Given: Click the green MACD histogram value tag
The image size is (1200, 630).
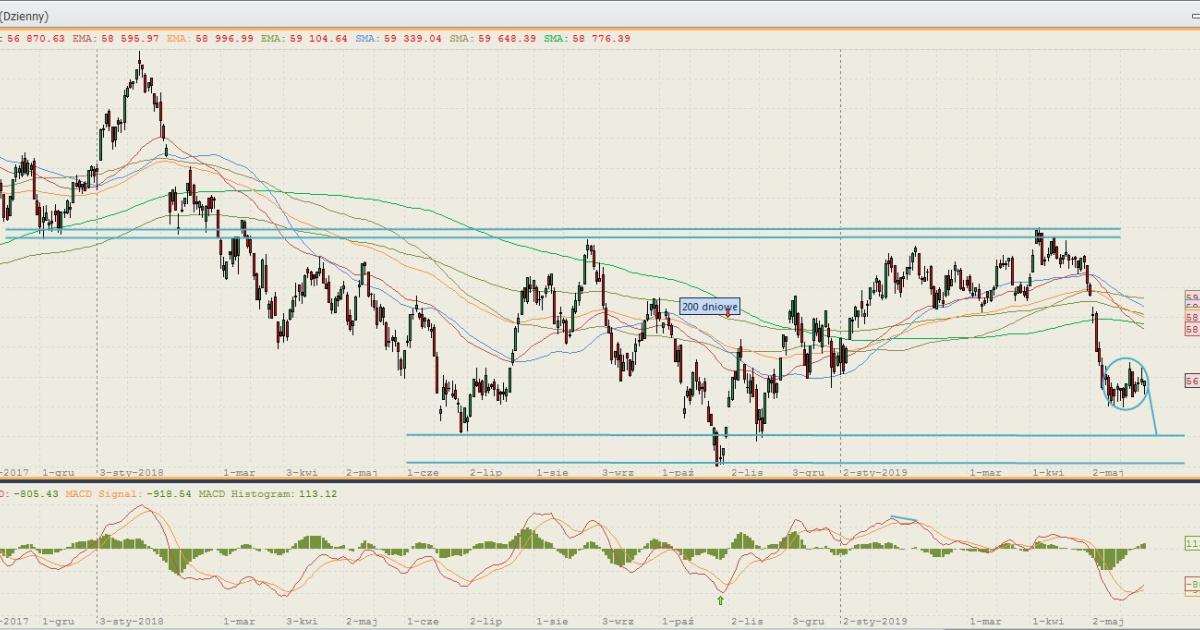Looking at the screenshot, I should point(1192,544).
